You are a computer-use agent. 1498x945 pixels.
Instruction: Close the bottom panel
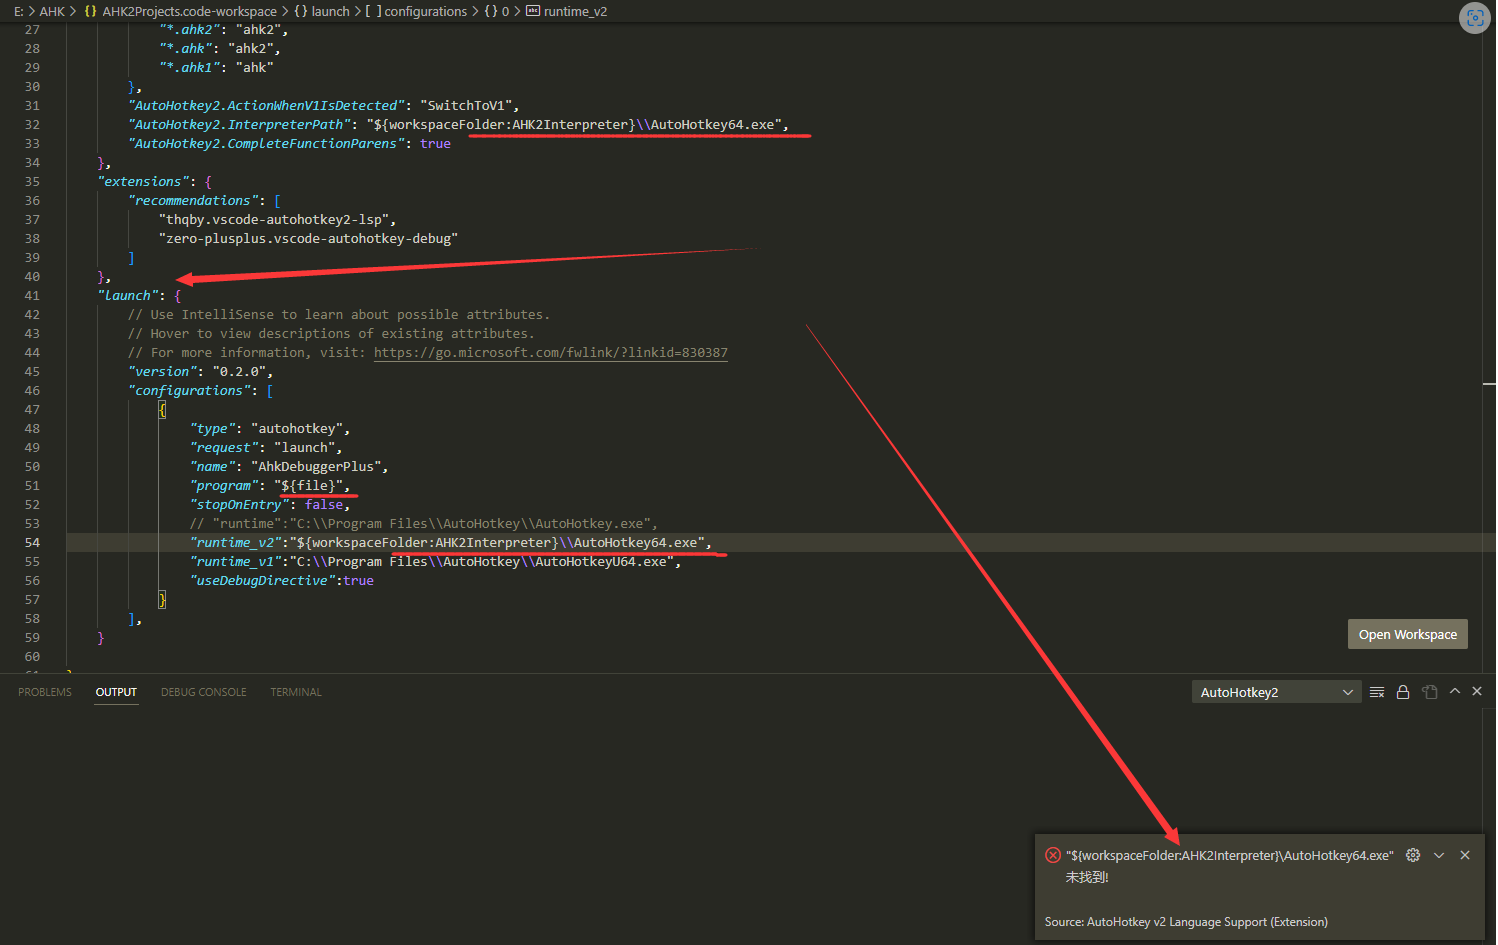pyautogui.click(x=1477, y=691)
